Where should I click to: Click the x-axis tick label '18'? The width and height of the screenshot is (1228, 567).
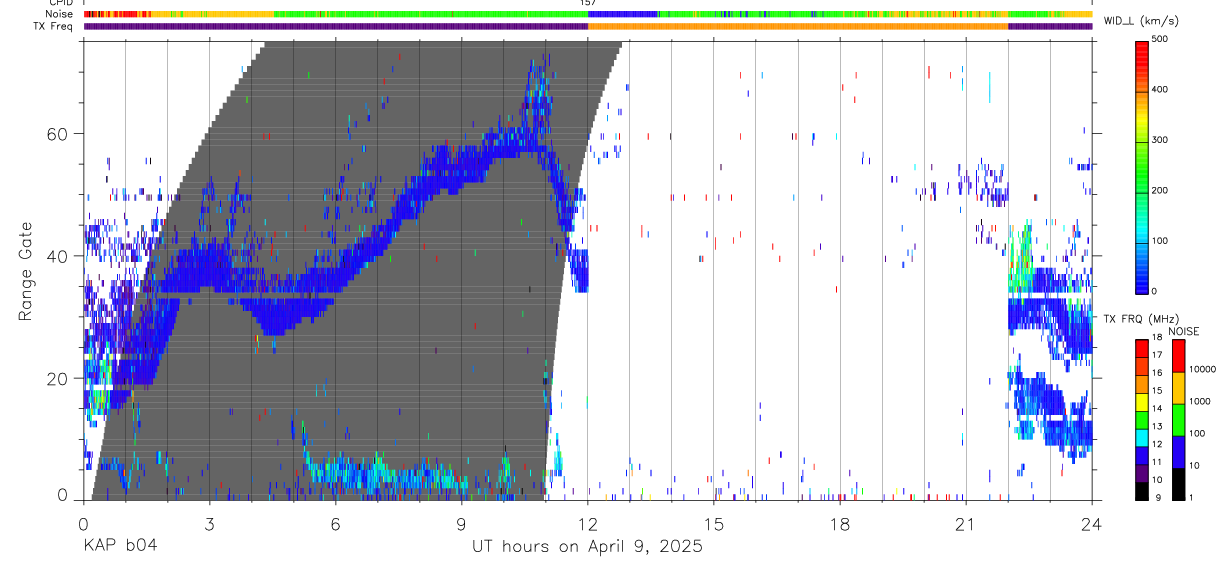(x=840, y=523)
